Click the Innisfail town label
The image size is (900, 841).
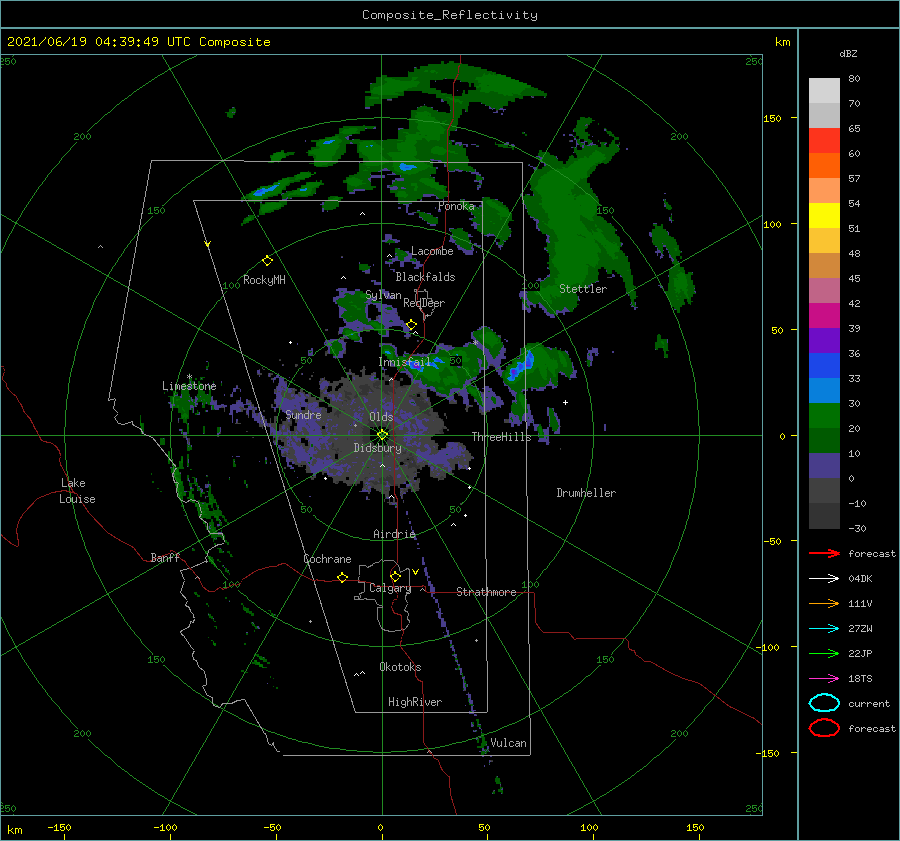pos(404,362)
